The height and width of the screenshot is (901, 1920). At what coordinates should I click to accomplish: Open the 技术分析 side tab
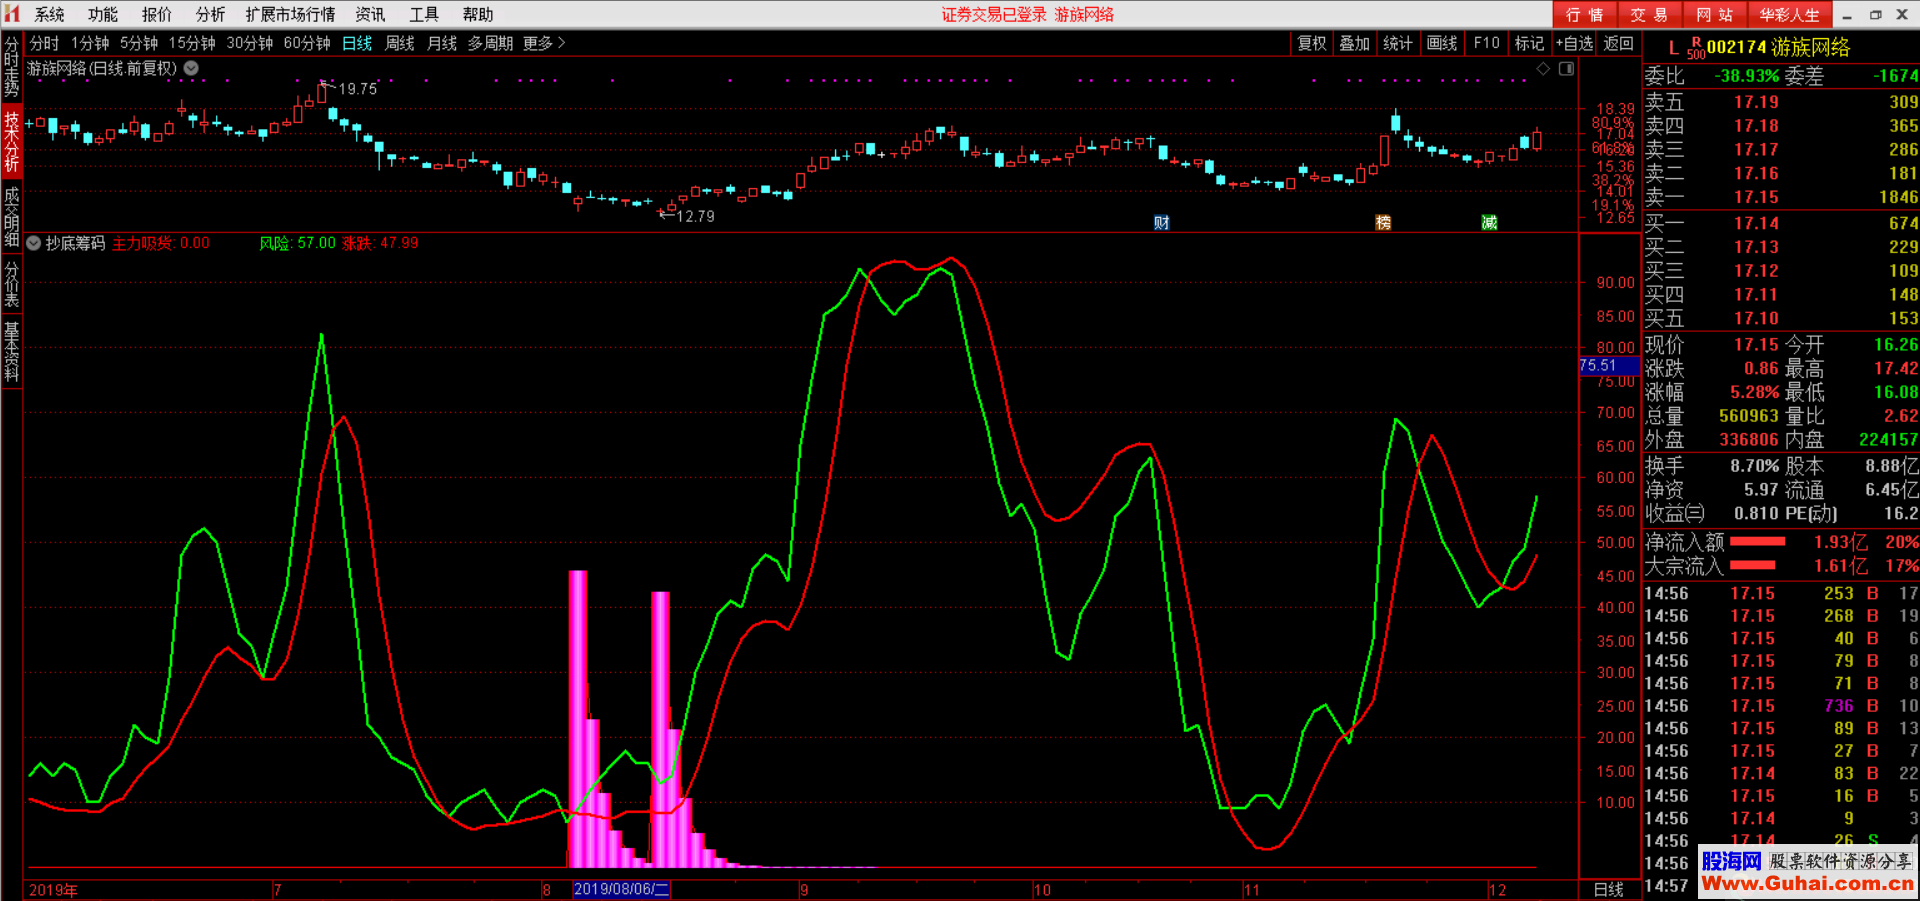(x=12, y=141)
